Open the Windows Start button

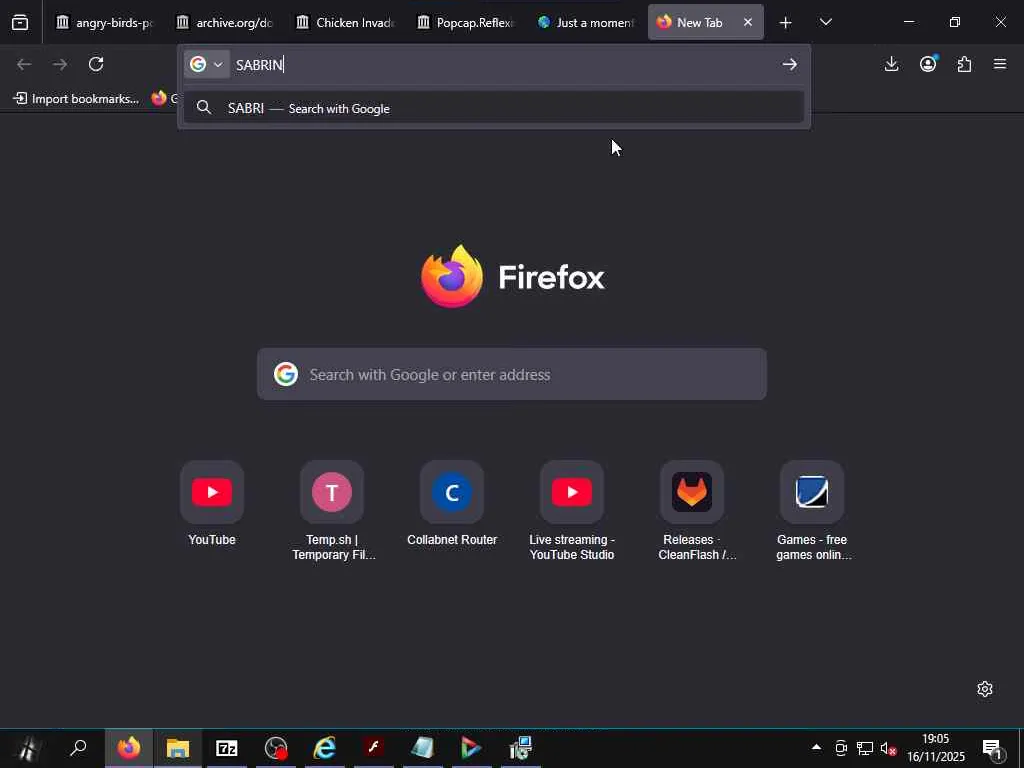[x=27, y=748]
